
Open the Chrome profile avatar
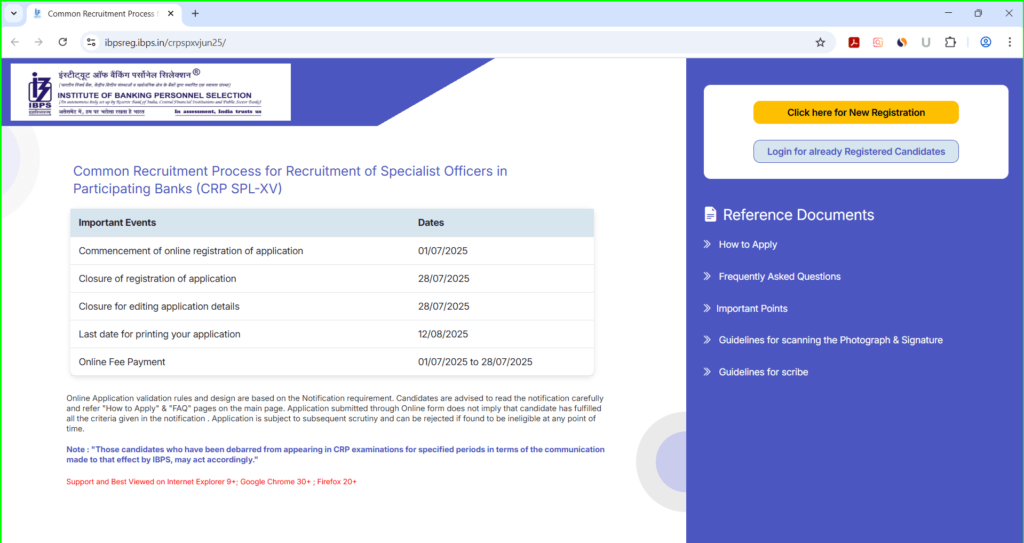coord(985,42)
